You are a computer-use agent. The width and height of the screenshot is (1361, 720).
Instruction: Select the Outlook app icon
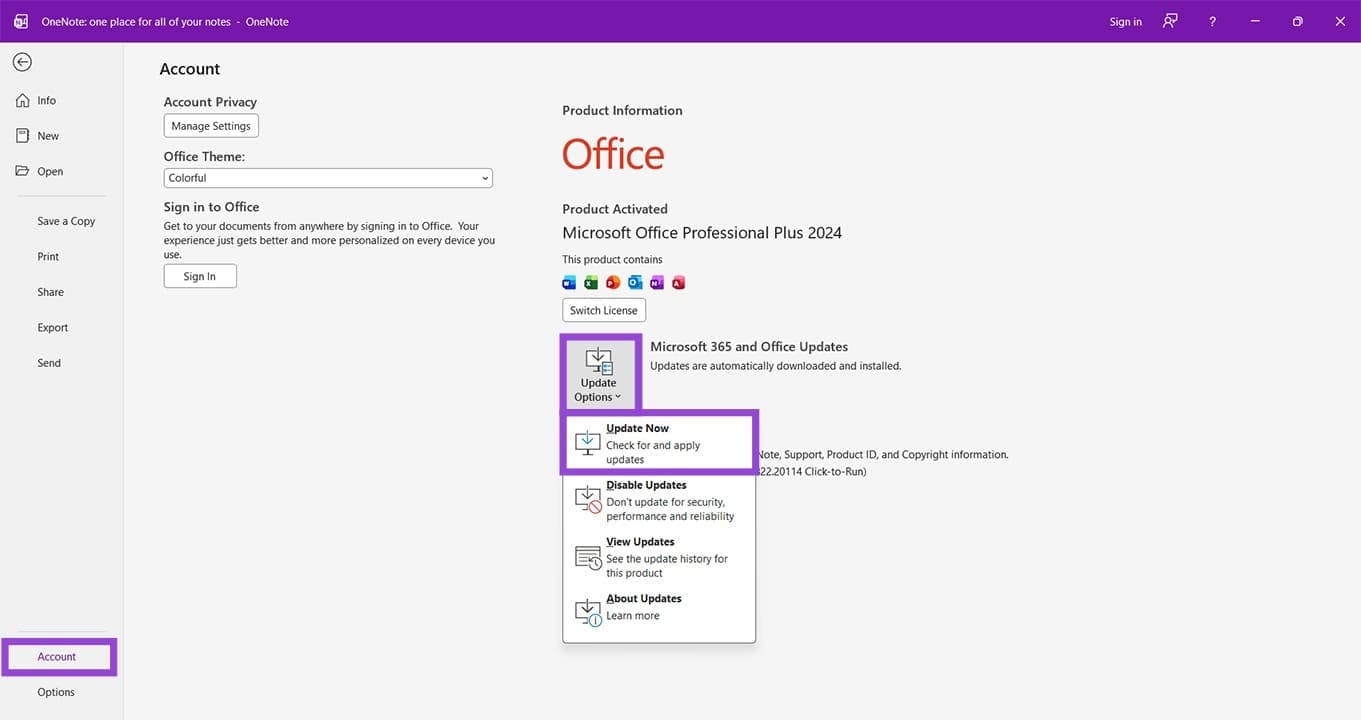[635, 282]
